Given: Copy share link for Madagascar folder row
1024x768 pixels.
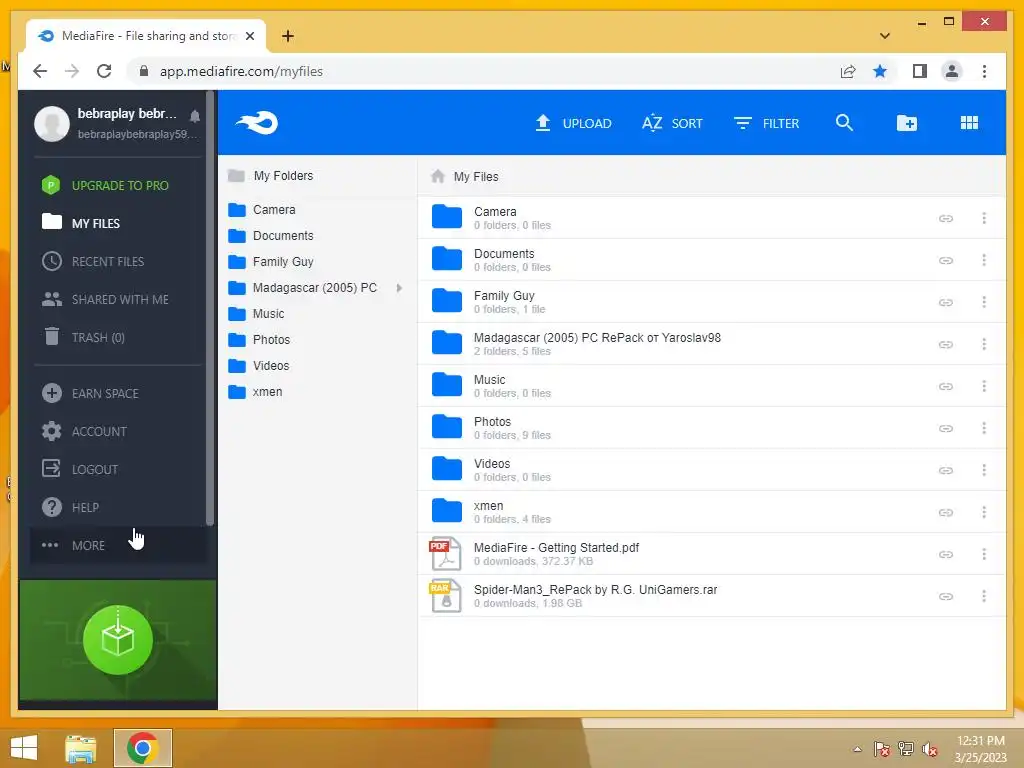Looking at the screenshot, I should coord(946,344).
